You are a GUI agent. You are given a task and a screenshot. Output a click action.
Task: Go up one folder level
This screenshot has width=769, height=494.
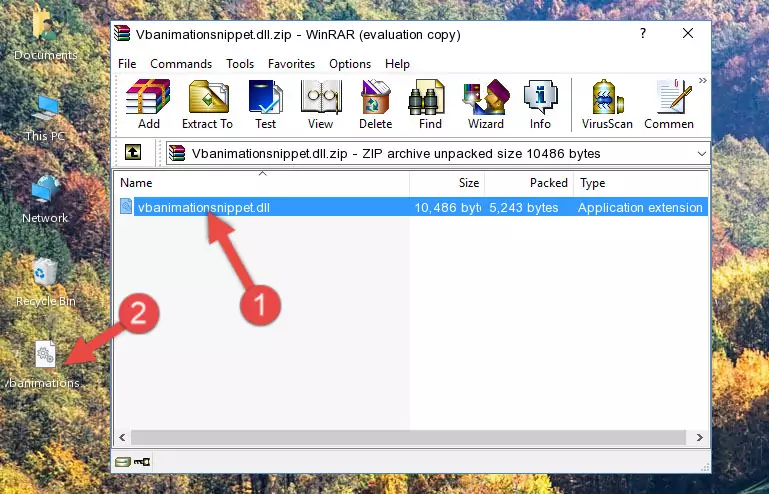pyautogui.click(x=133, y=153)
